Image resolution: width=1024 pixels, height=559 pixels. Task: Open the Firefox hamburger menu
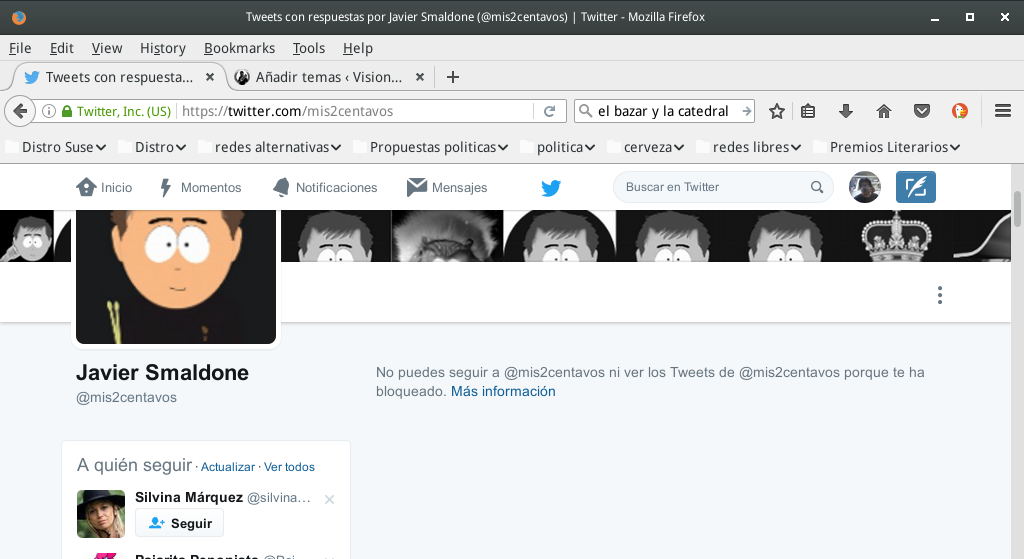point(1002,111)
